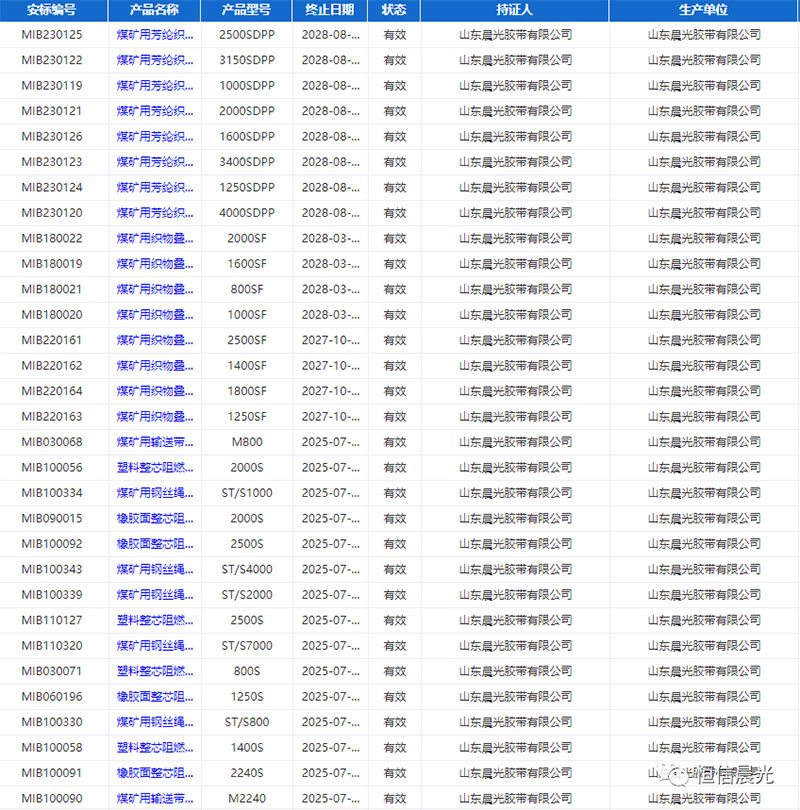The image size is (800, 810).
Task: Click the 产品名称 column header
Action: tap(154, 10)
